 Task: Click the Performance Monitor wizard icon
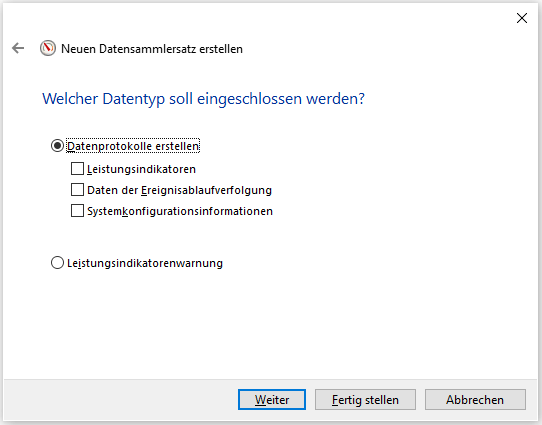coord(48,48)
